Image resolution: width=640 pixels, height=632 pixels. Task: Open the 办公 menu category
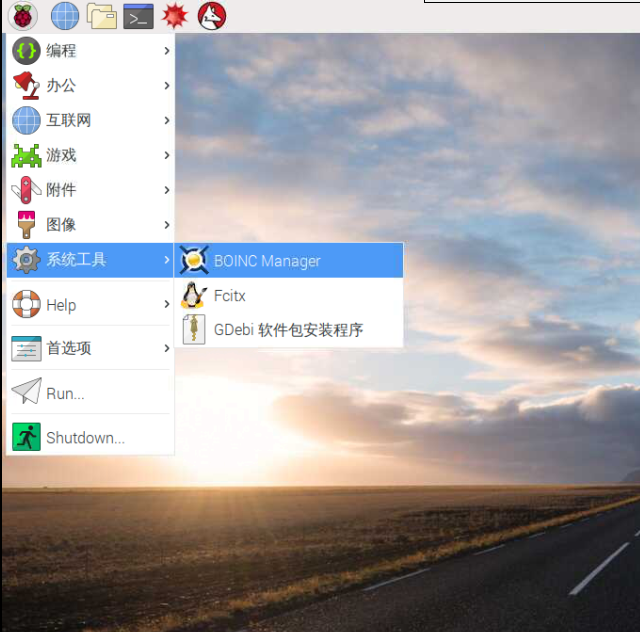pyautogui.click(x=91, y=86)
